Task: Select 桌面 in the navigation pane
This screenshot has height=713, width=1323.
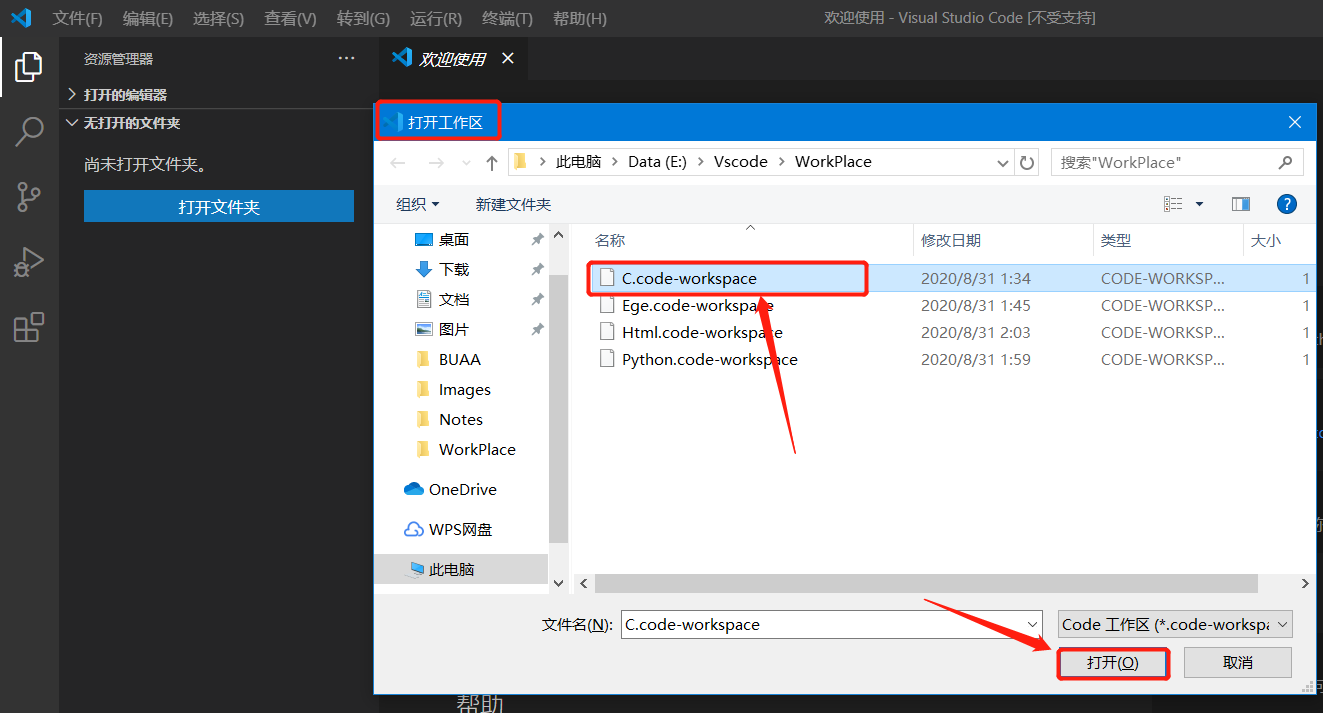Action: tap(454, 239)
